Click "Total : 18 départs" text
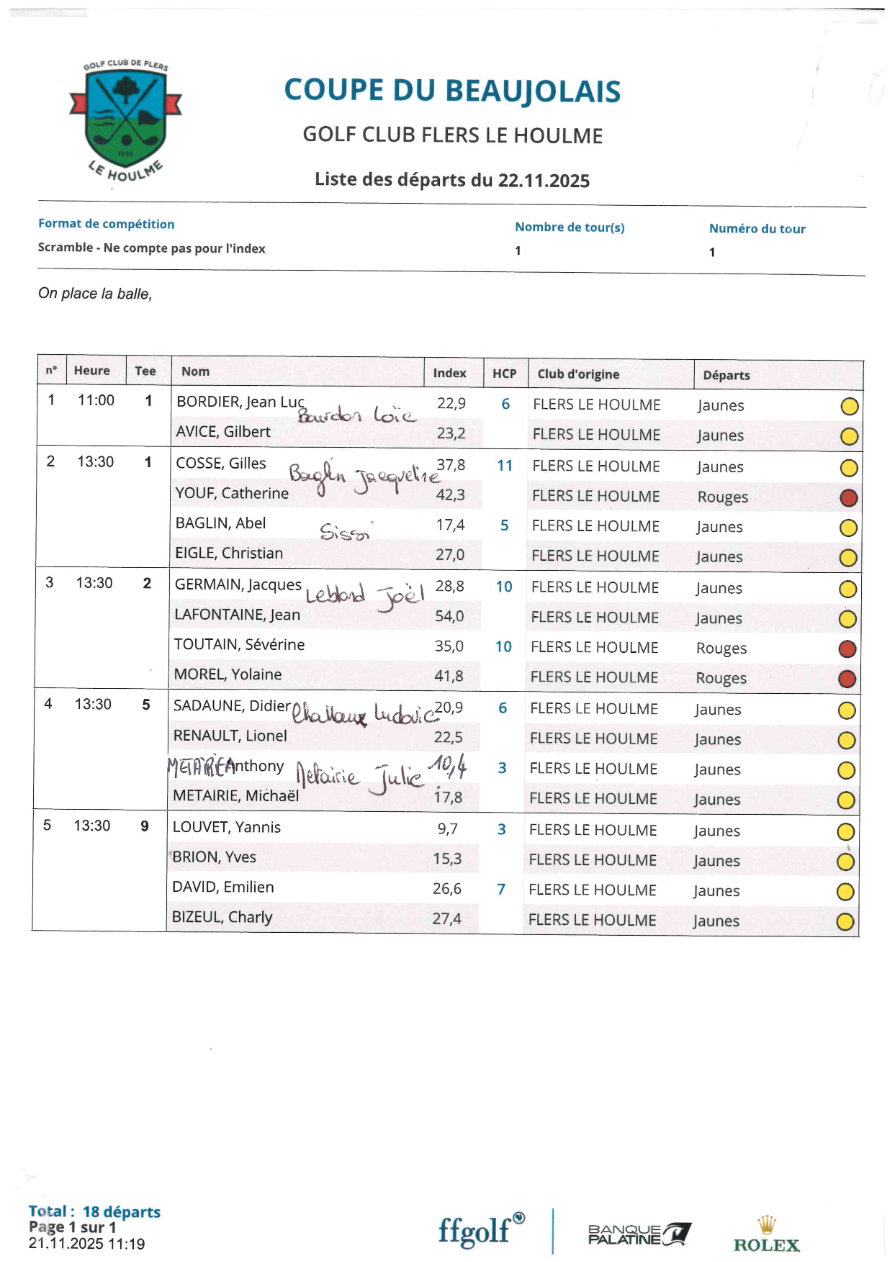This screenshot has width=892, height=1262. coord(94,1212)
